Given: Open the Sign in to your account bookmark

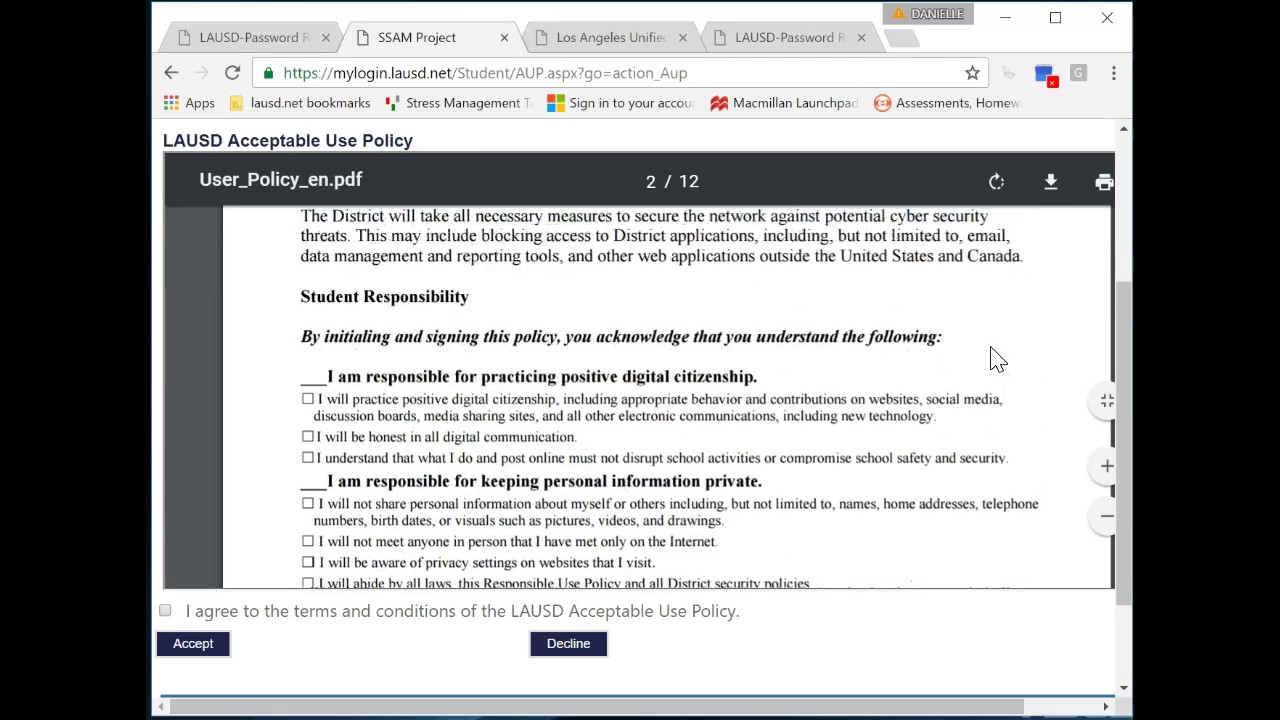Looking at the screenshot, I should 620,103.
